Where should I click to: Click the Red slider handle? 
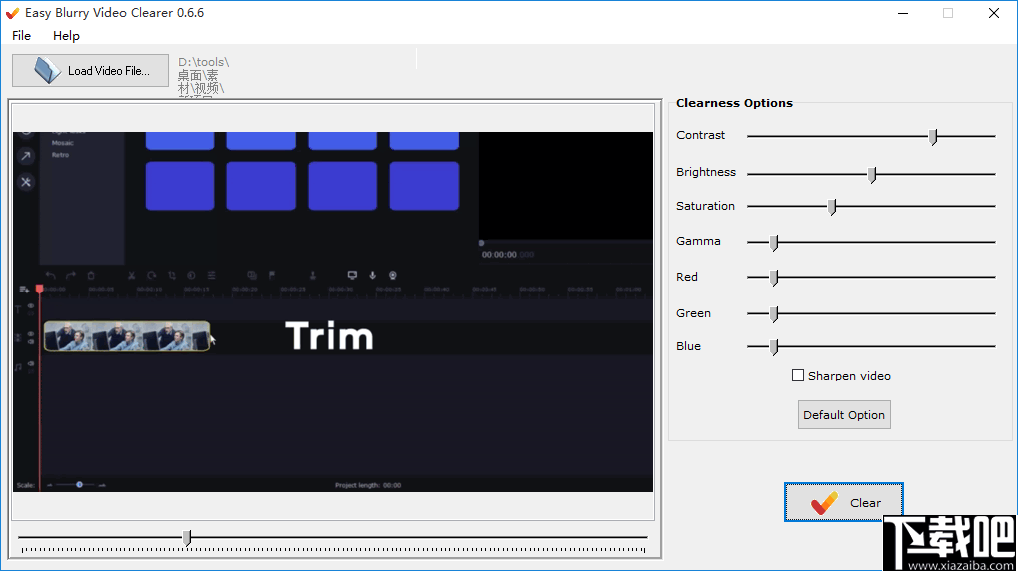tap(774, 278)
